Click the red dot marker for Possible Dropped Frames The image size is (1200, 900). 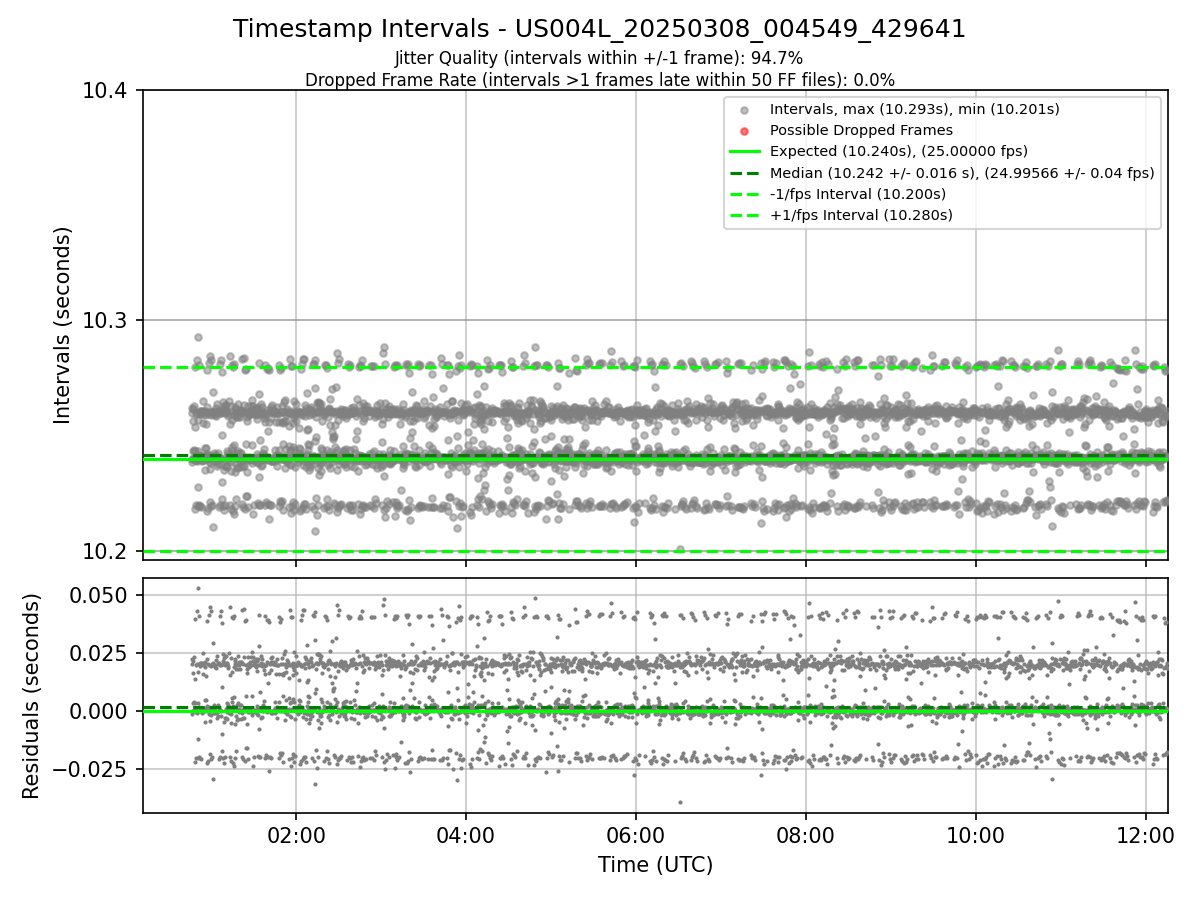coord(743,130)
